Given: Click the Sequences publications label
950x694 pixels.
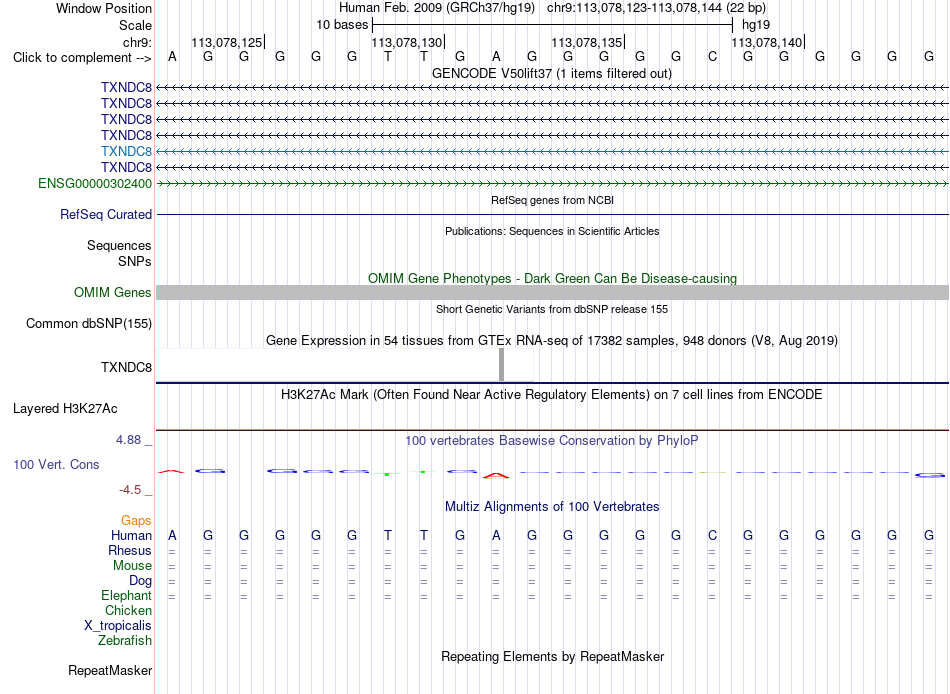Looking at the screenshot, I should pos(119,245).
